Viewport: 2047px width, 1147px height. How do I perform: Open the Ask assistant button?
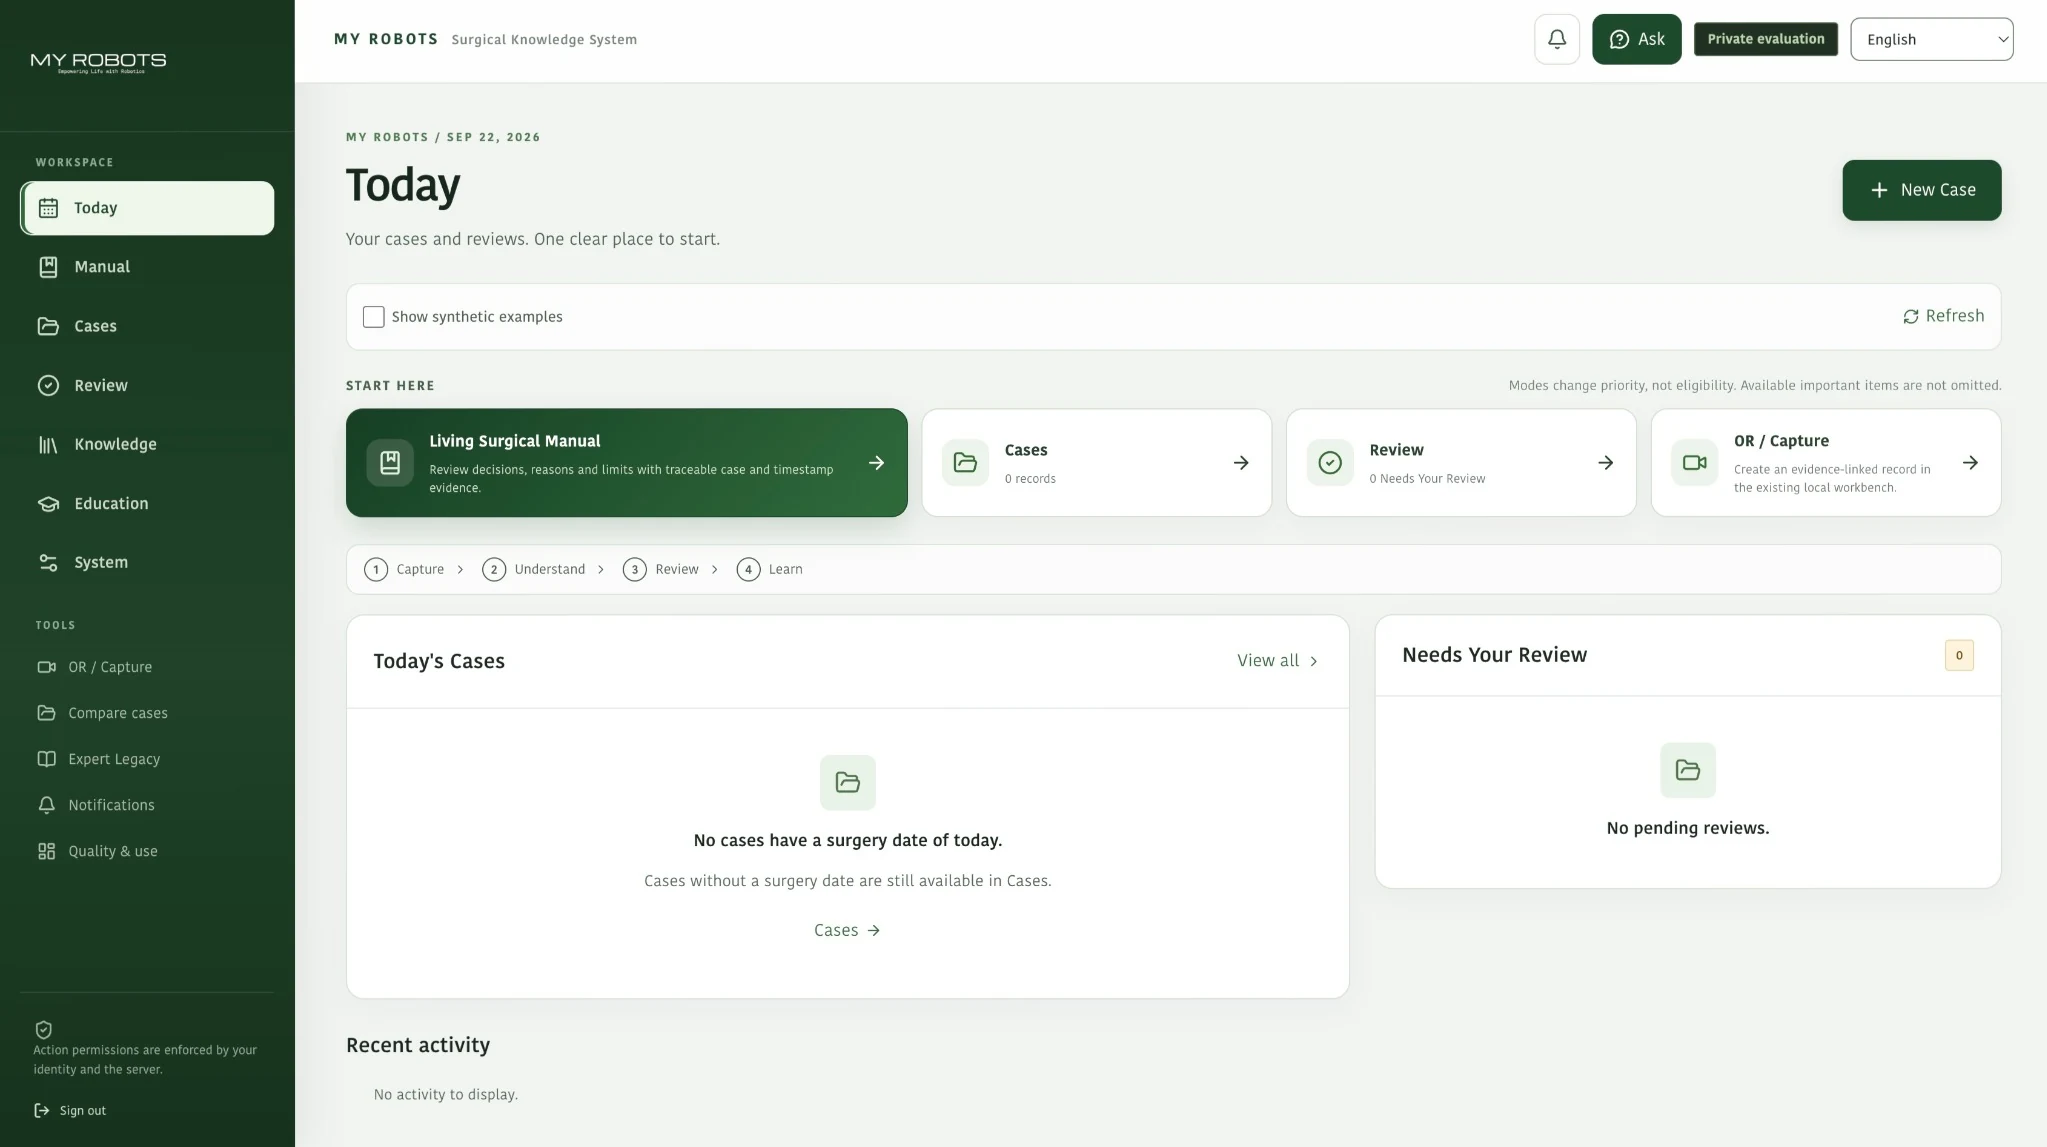coord(1636,39)
